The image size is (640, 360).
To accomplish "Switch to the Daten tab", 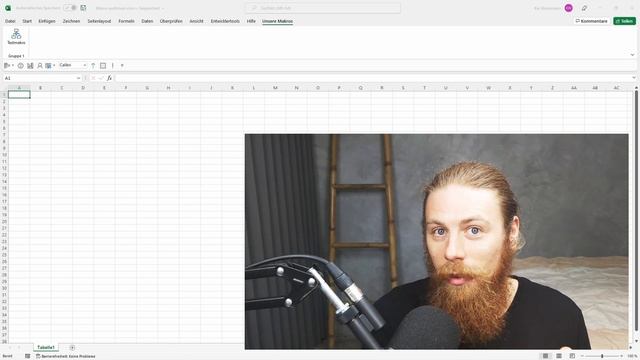I will 147,21.
